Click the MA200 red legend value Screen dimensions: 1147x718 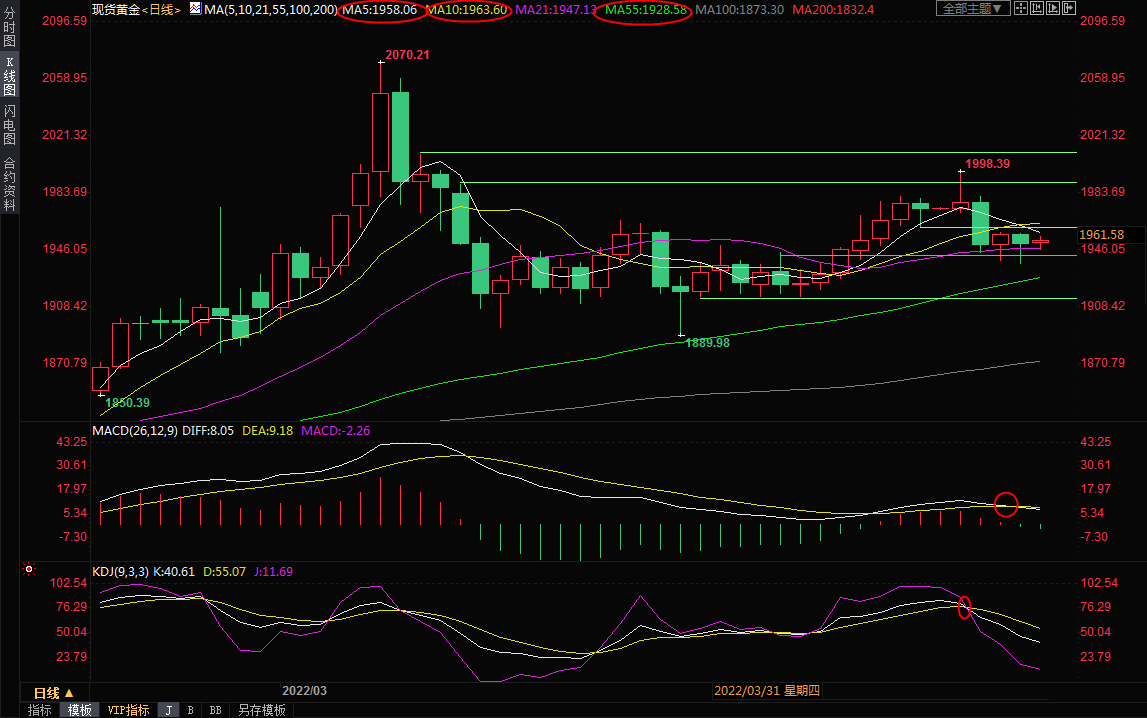pos(833,10)
